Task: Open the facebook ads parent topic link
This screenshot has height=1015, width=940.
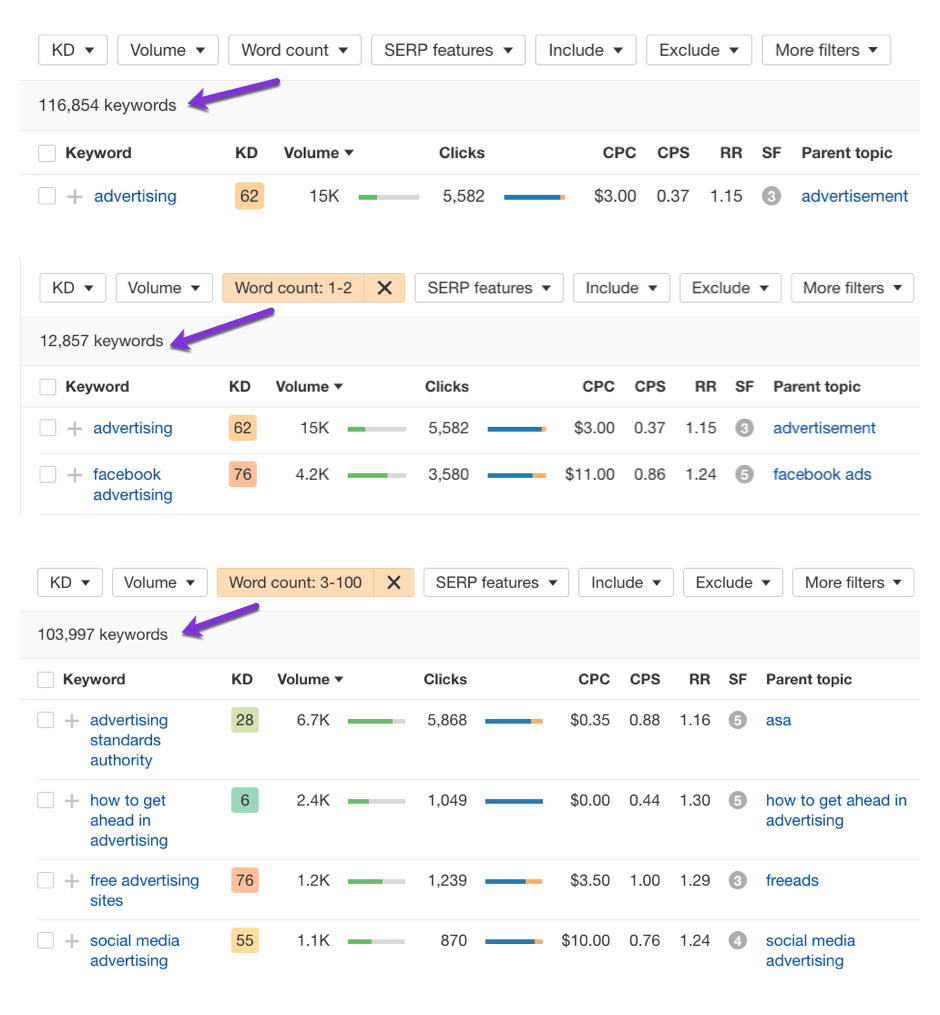Action: [822, 475]
